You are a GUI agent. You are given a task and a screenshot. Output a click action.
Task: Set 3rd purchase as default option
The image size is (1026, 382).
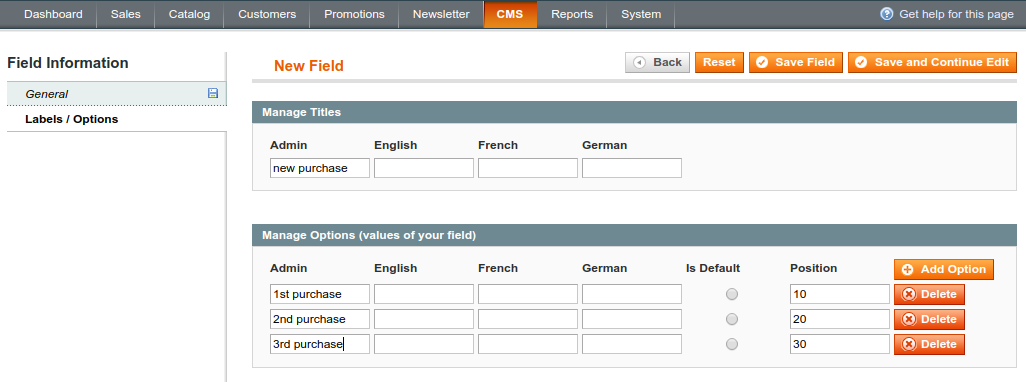(x=732, y=344)
